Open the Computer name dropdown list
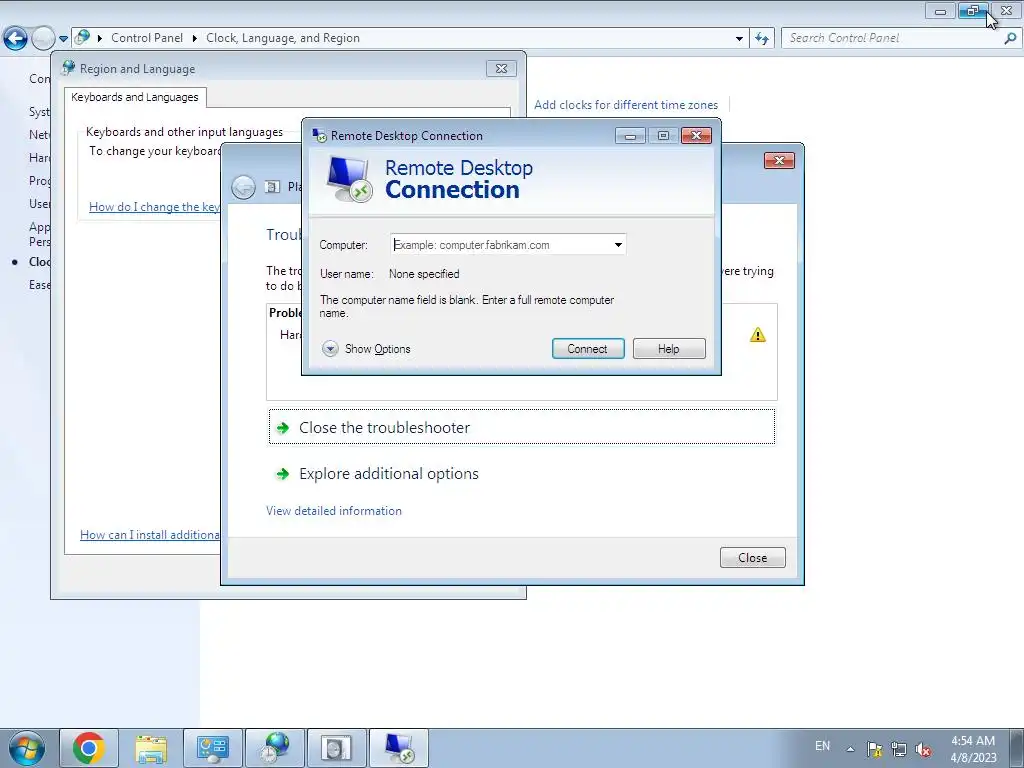The image size is (1024, 768). [x=618, y=245]
